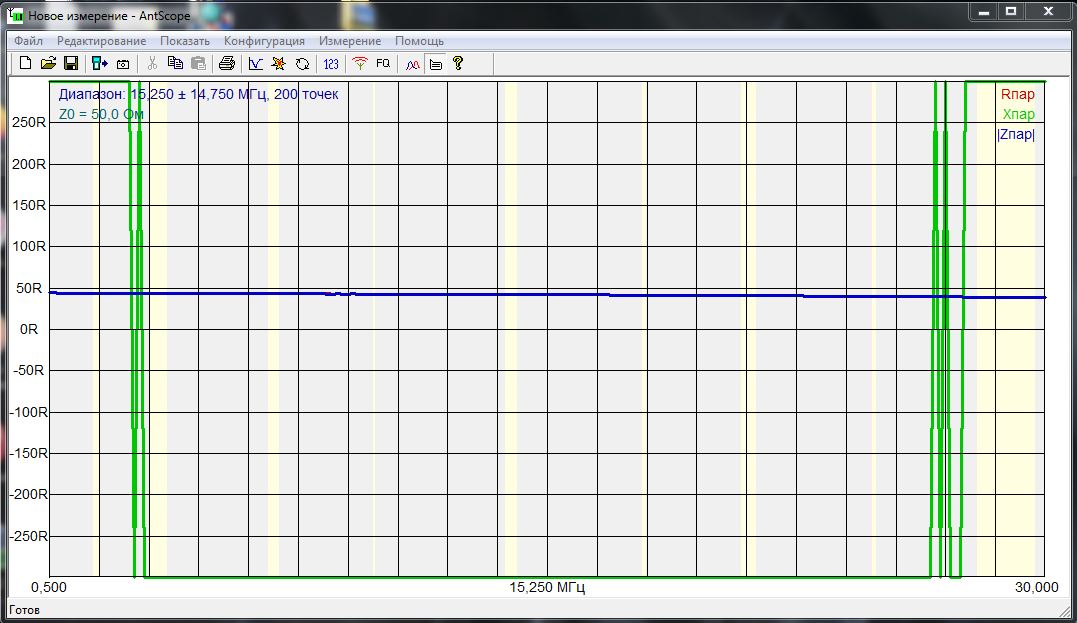Viewport: 1077px width, 623px height.
Task: Click the graph scan icon
Action: [256, 64]
